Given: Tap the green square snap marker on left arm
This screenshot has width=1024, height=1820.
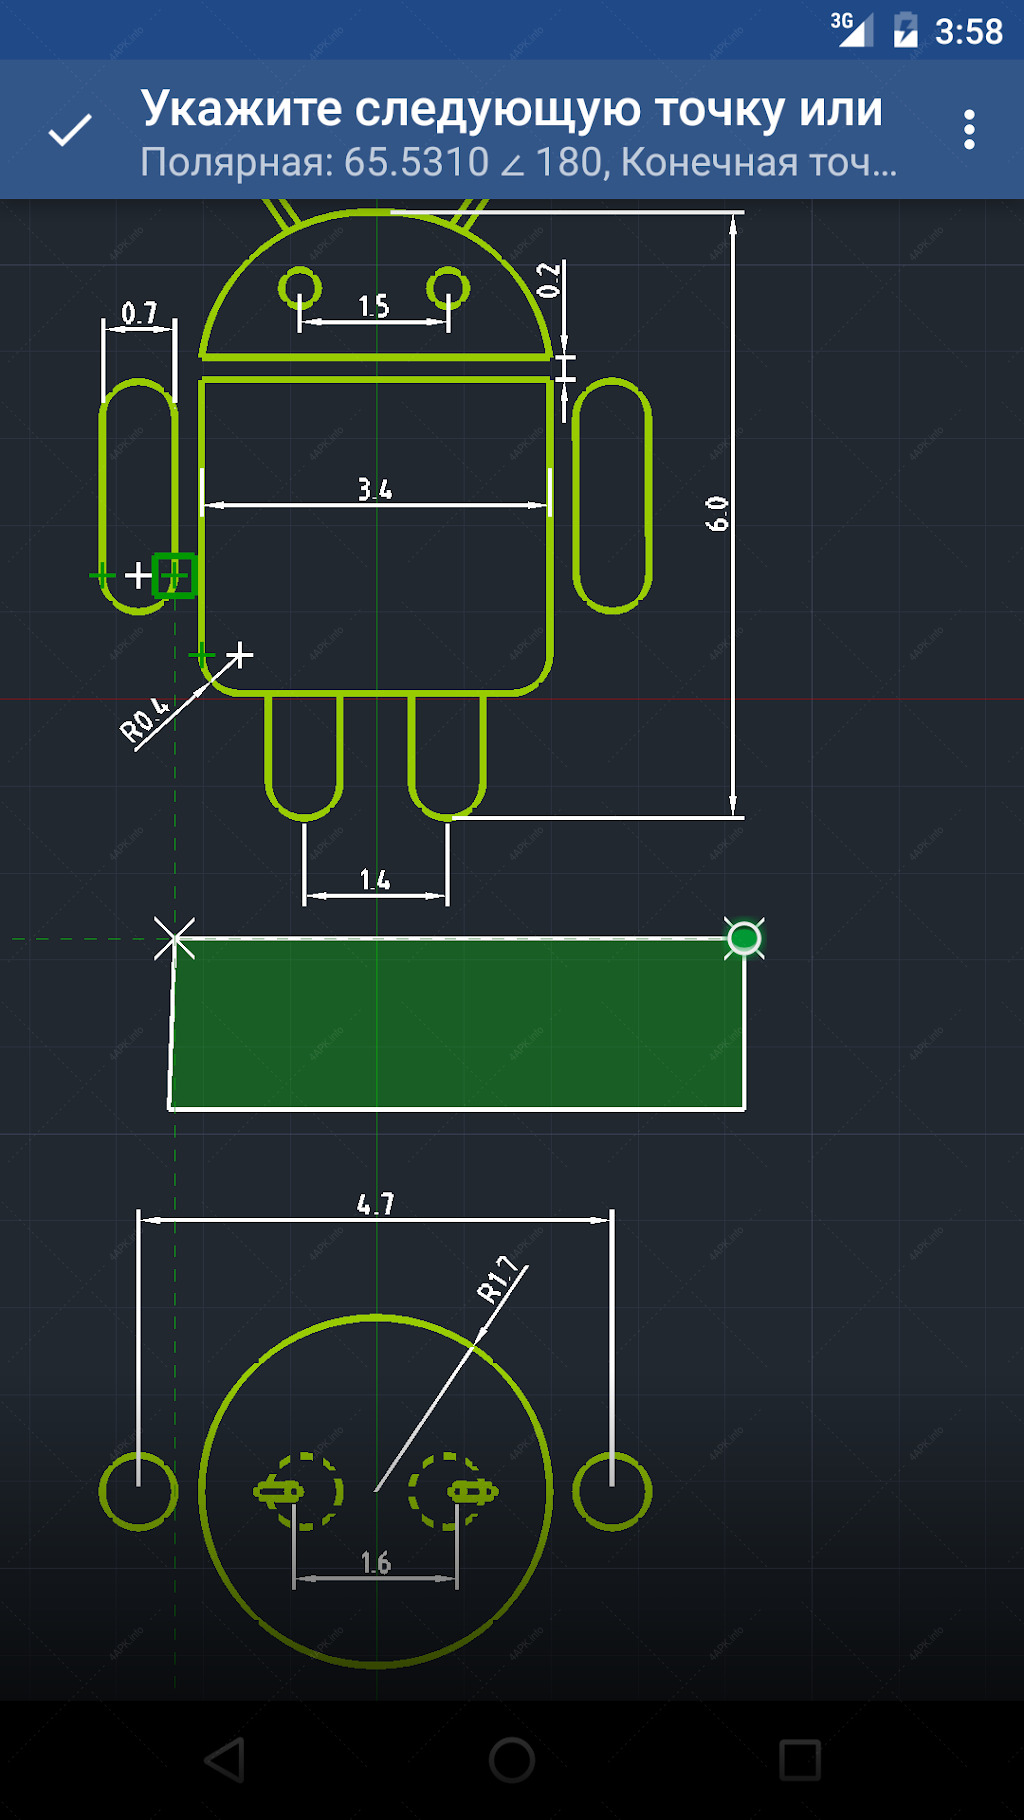Looking at the screenshot, I should [174, 575].
